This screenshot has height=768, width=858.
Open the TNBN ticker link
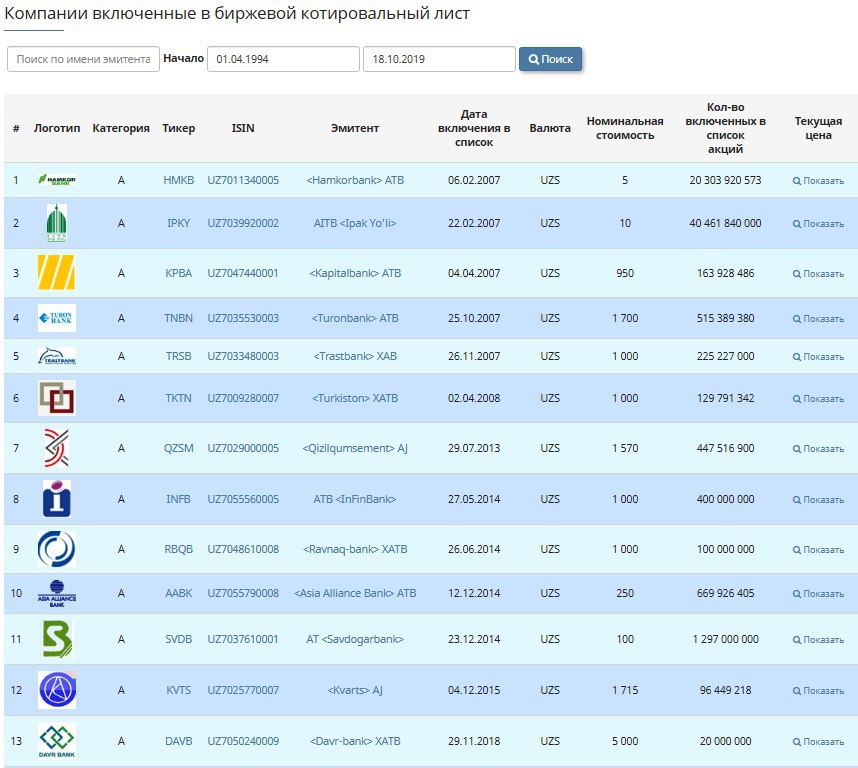pyautogui.click(x=178, y=318)
